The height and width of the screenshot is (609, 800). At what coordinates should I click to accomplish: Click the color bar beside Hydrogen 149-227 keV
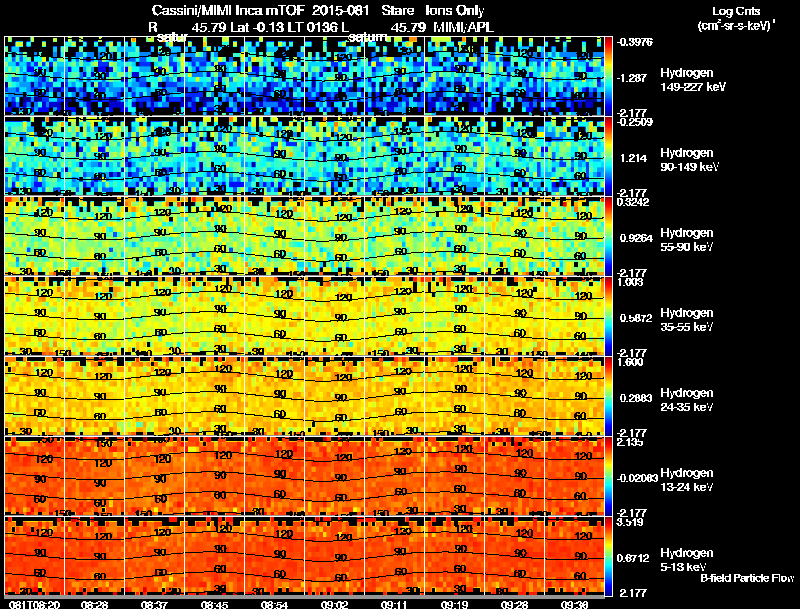pyautogui.click(x=608, y=76)
